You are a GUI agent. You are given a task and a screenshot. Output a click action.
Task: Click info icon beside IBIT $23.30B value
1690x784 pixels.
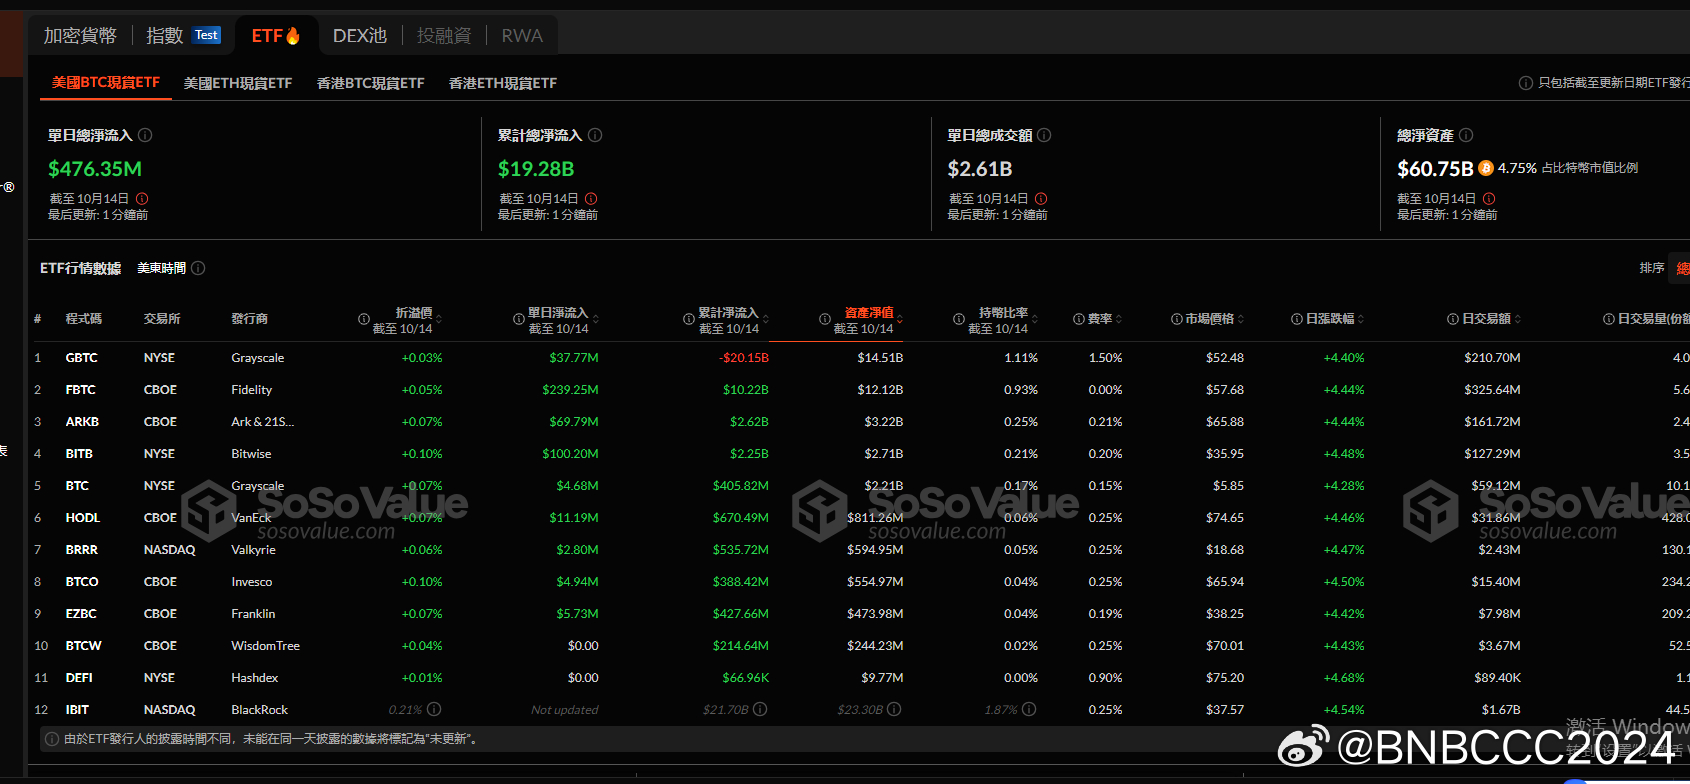coord(894,709)
